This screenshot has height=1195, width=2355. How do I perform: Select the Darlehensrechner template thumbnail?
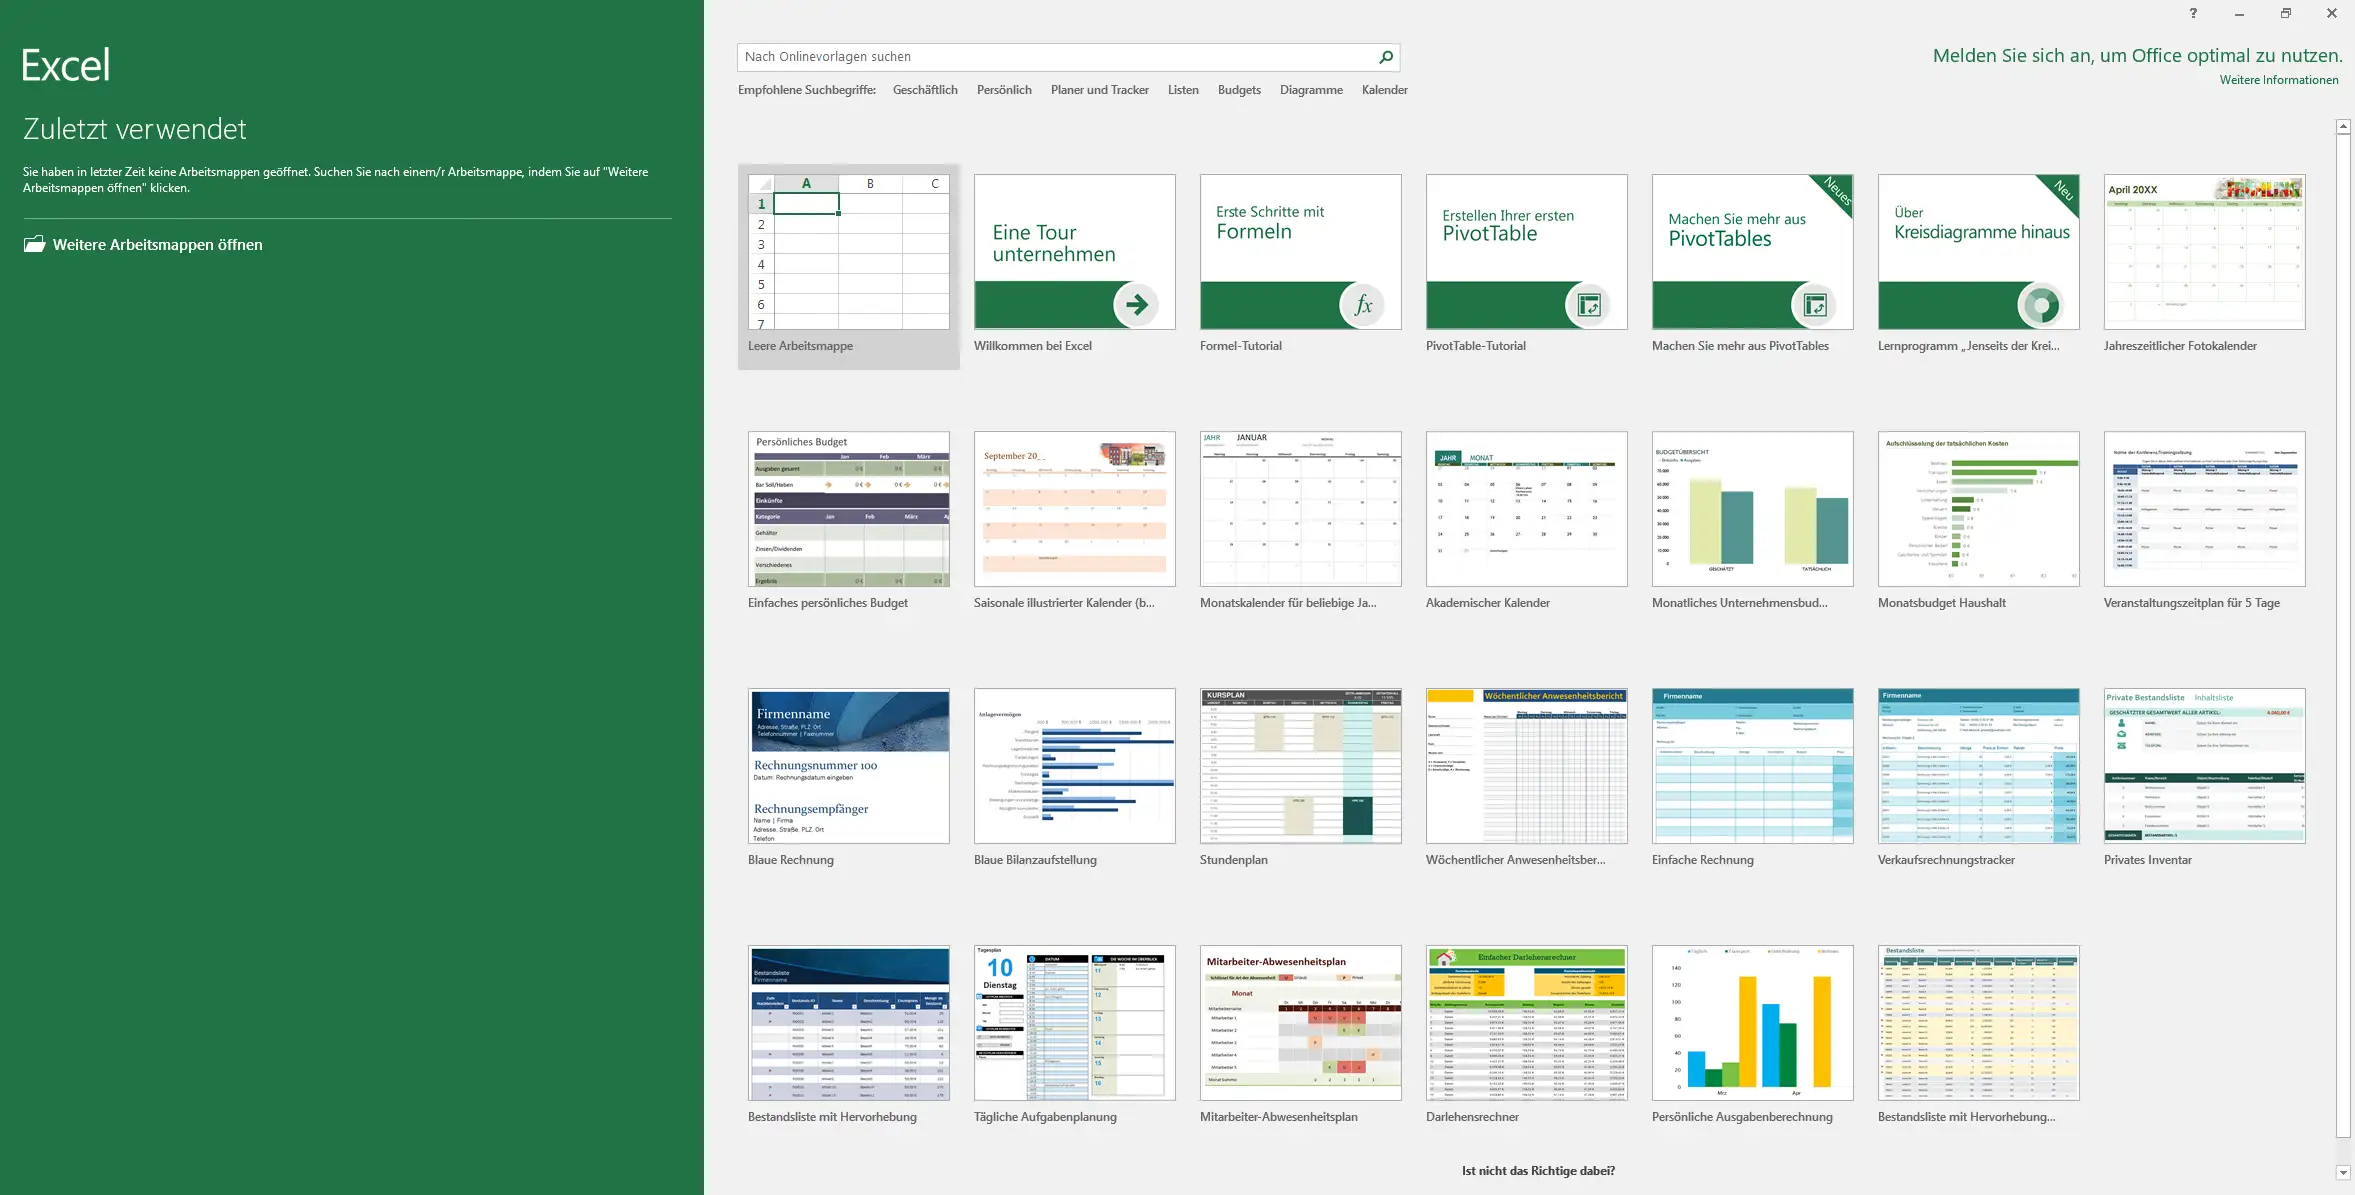1526,1023
